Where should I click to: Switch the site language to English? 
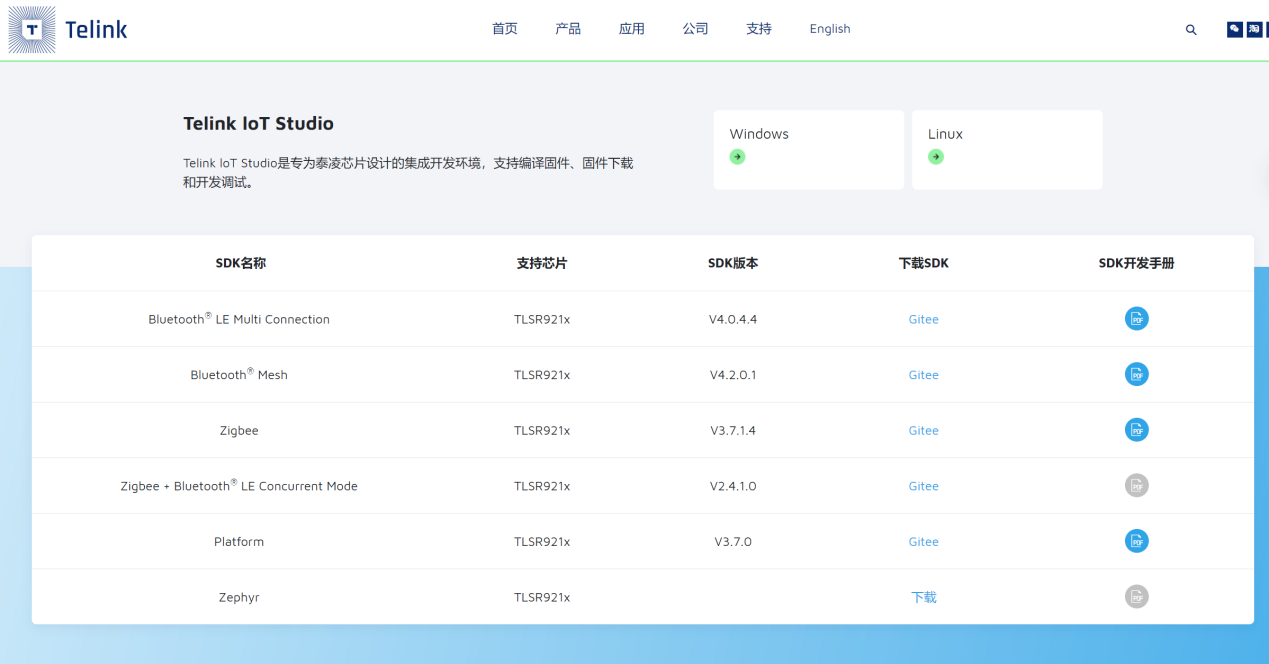click(x=830, y=29)
